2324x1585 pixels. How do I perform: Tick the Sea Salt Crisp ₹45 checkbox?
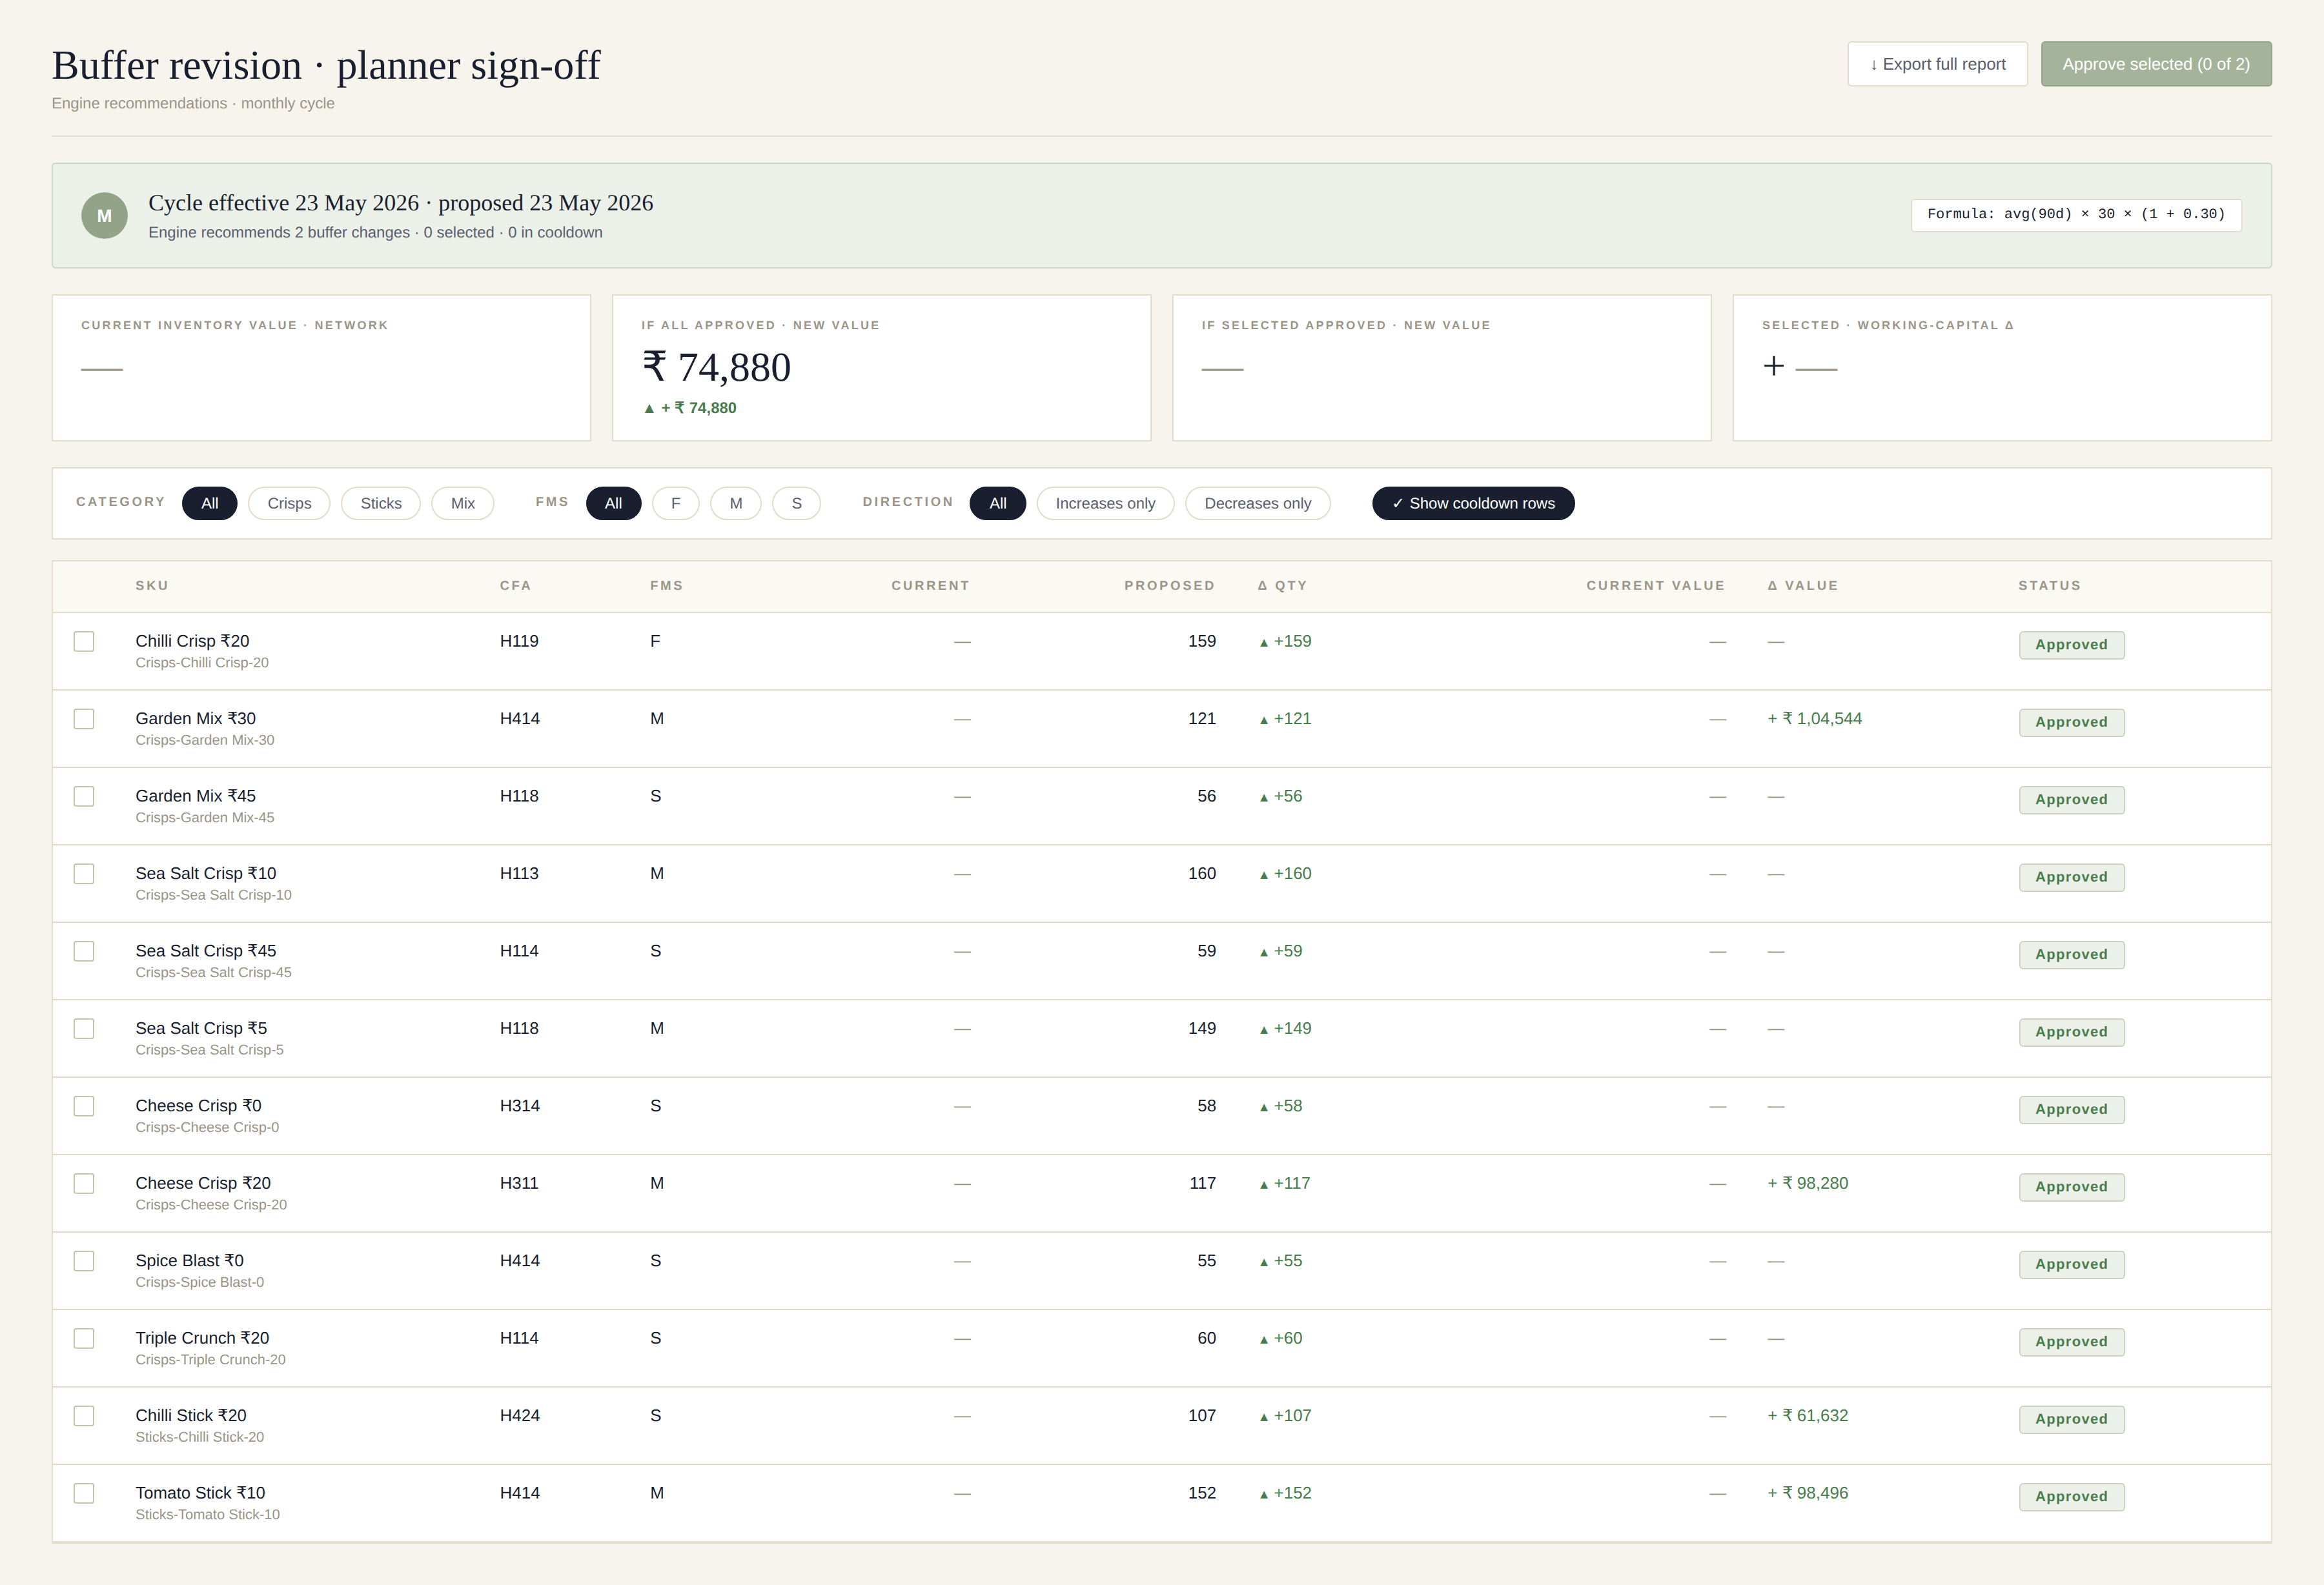[84, 951]
